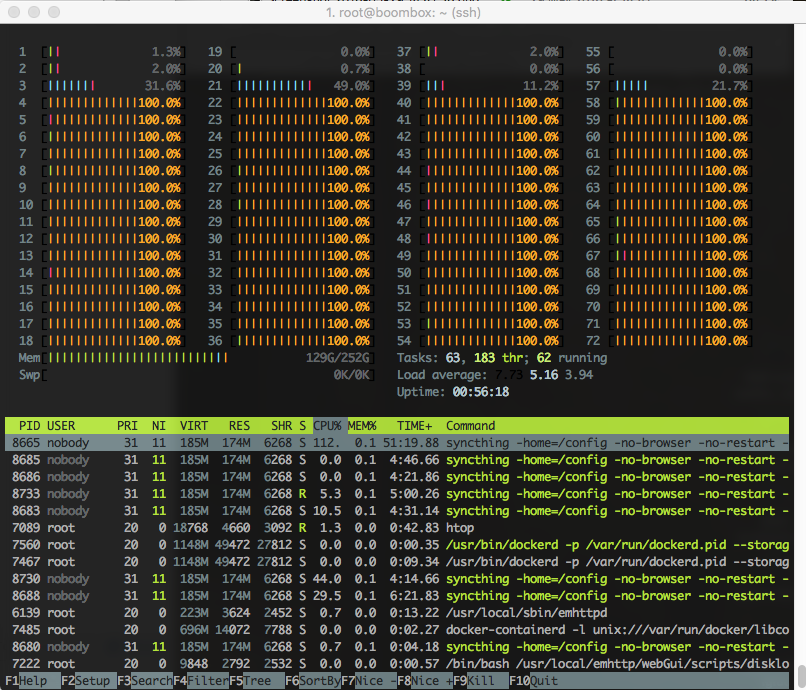Click F10 Quit in function bar

click(x=534, y=681)
